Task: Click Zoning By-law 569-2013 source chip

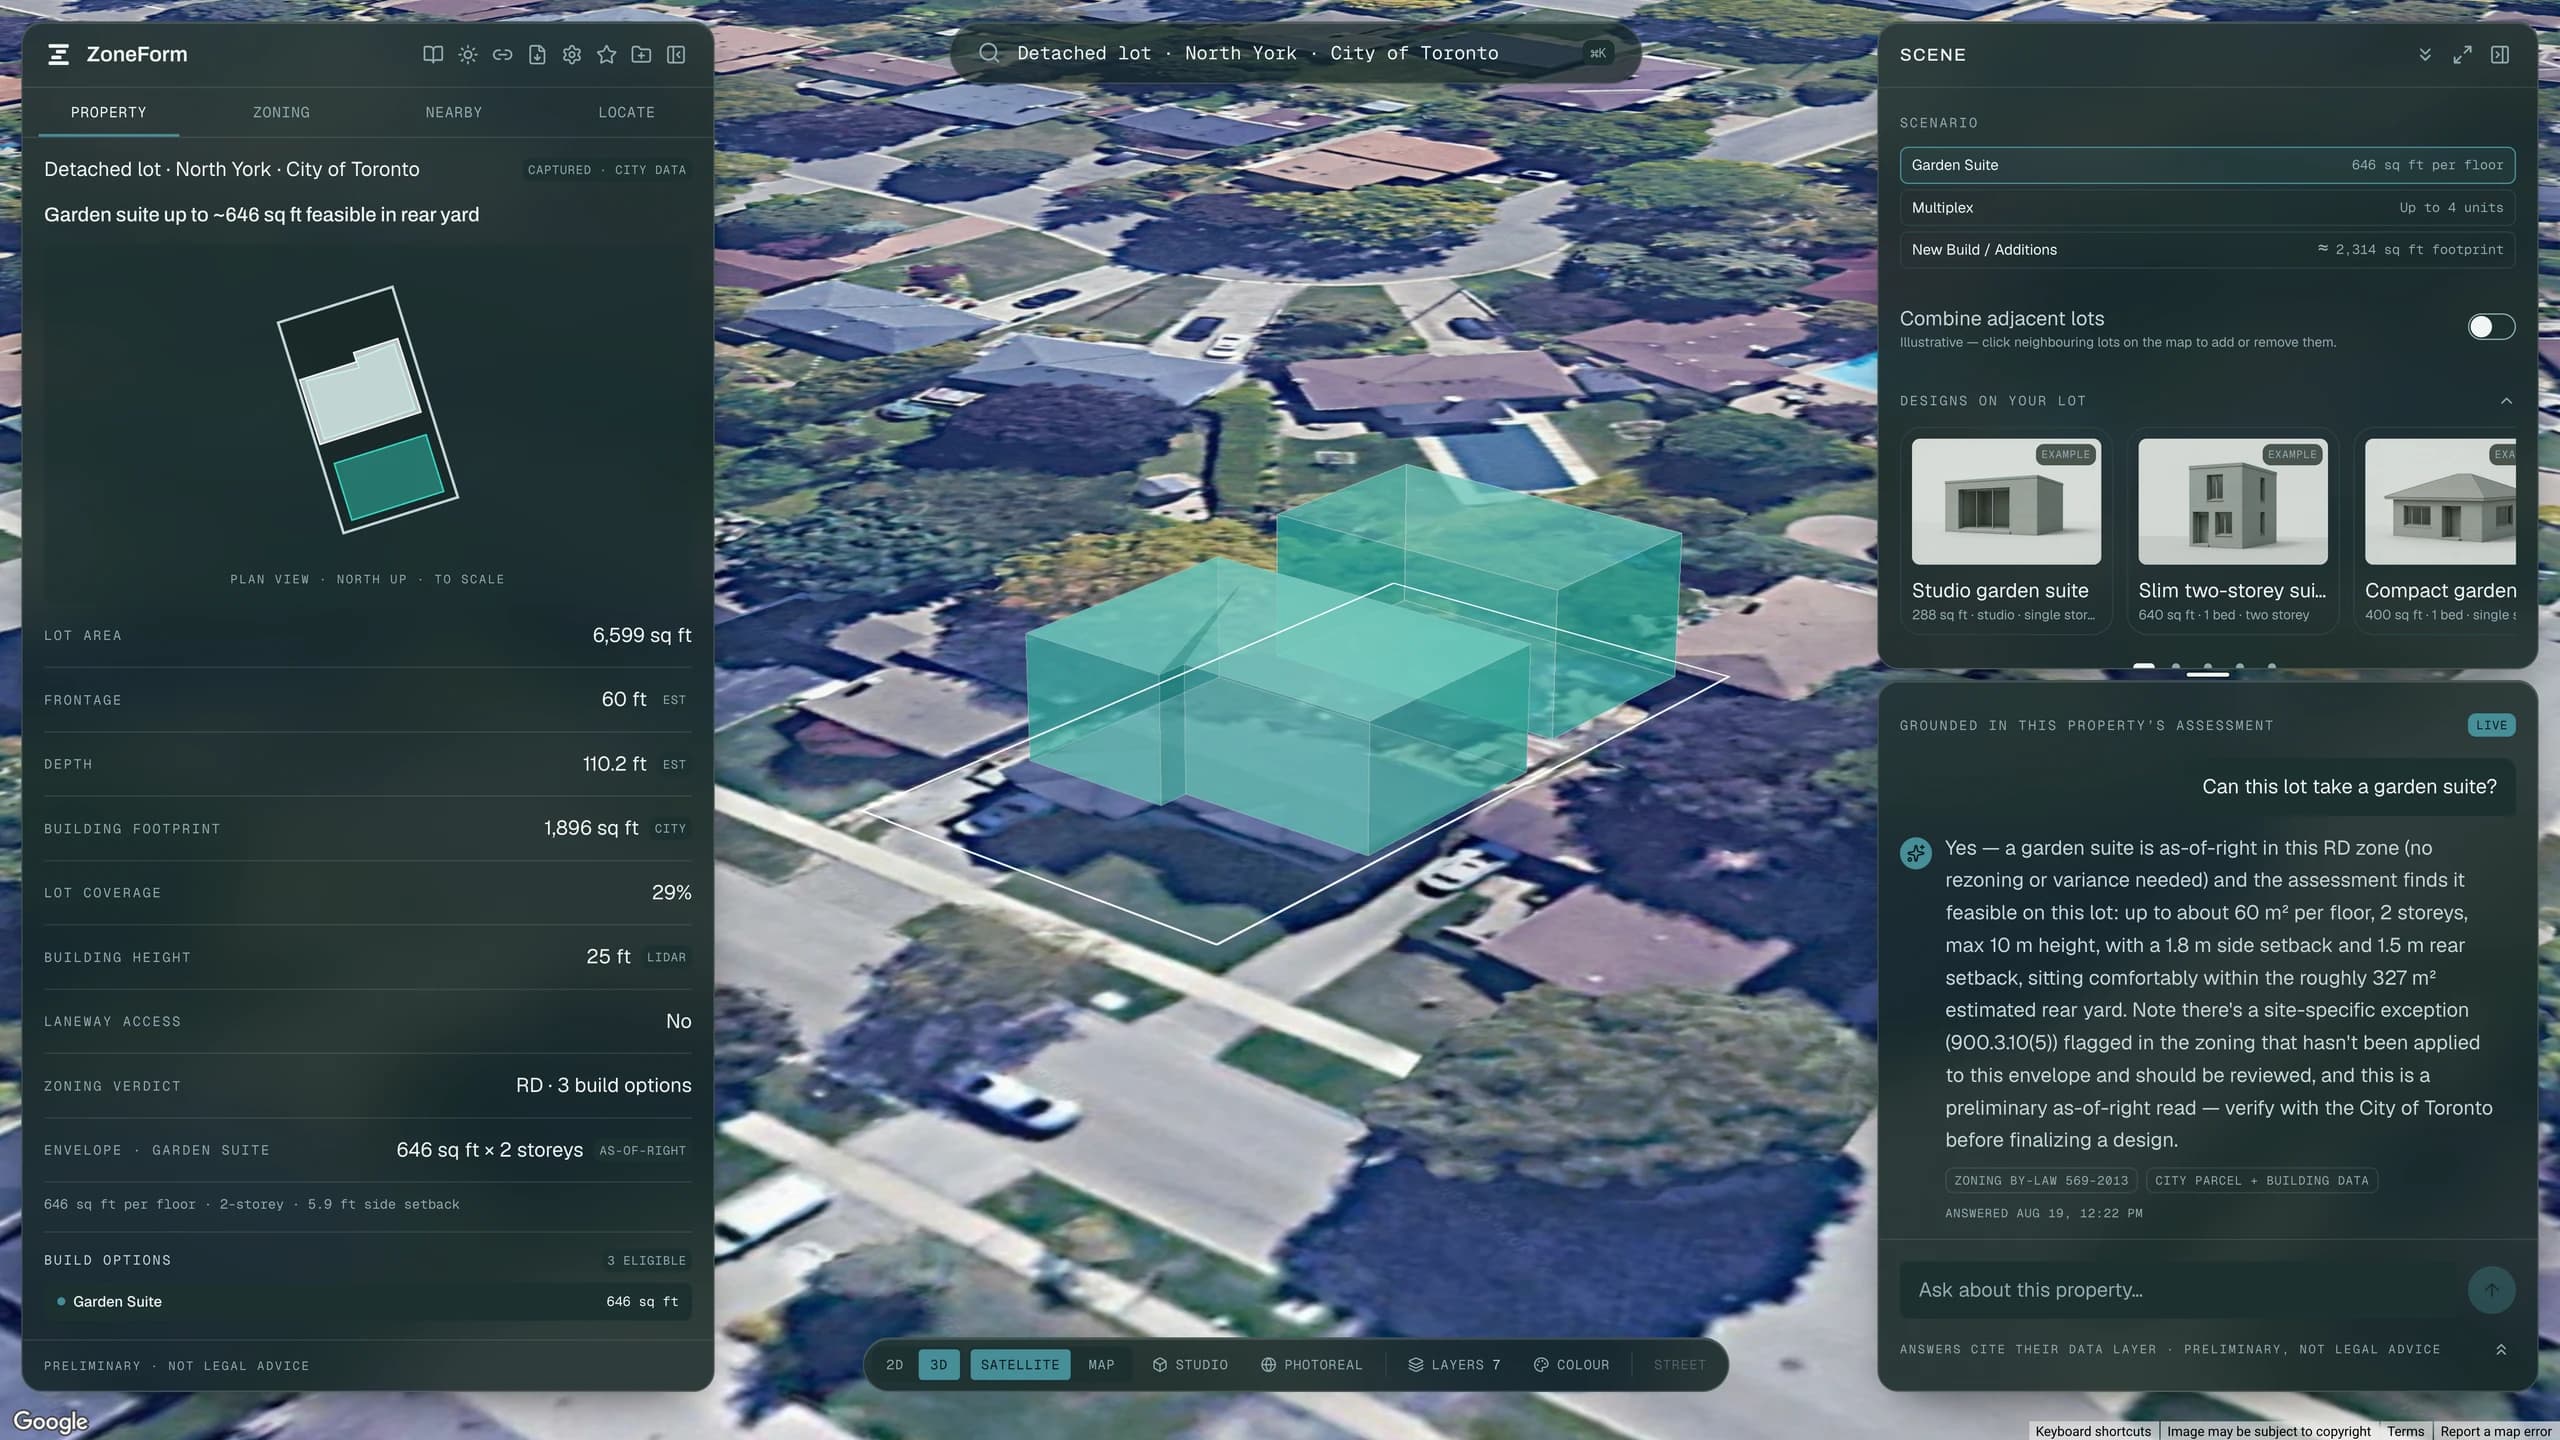Action: click(2041, 1181)
